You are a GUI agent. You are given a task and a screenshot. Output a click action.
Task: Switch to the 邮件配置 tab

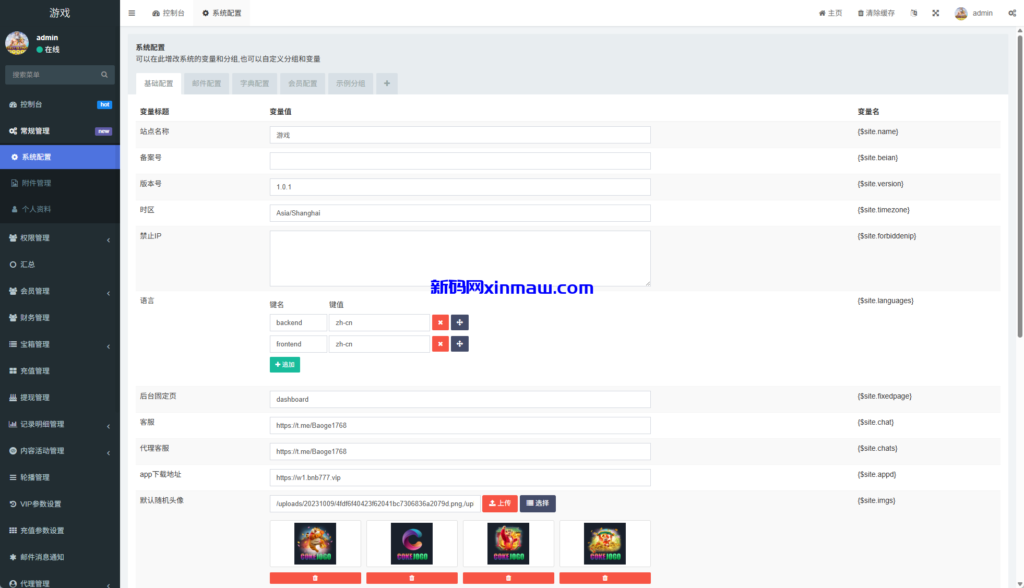tap(206, 83)
